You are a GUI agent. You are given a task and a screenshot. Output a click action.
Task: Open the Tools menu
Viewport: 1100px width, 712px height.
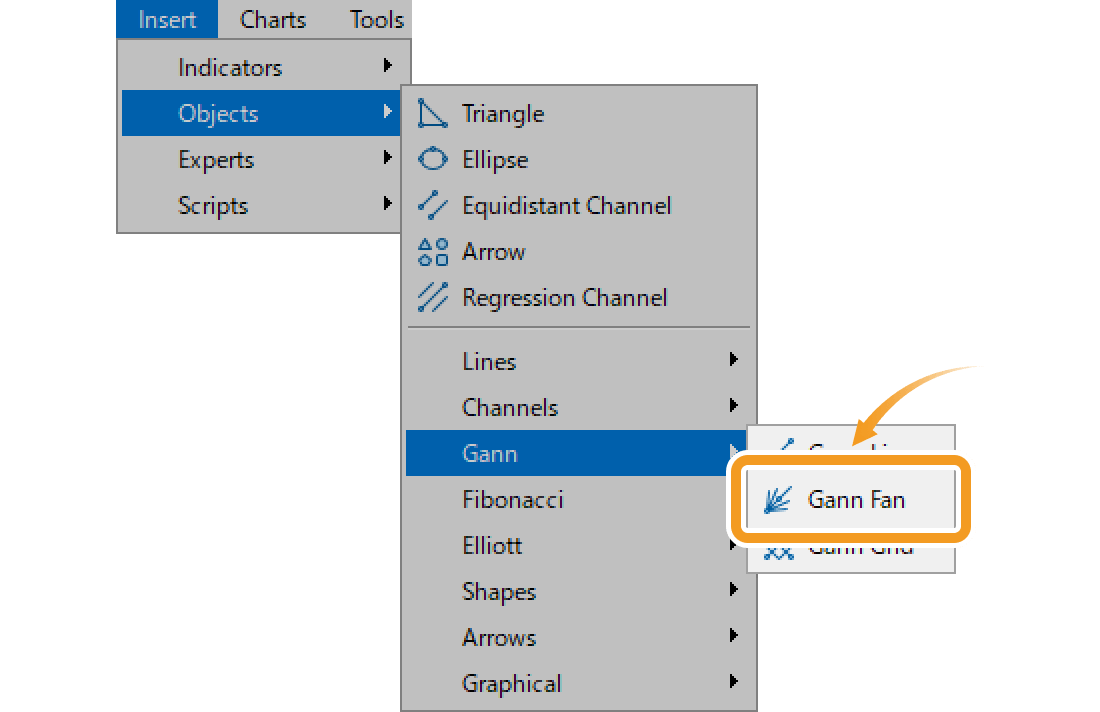click(375, 19)
